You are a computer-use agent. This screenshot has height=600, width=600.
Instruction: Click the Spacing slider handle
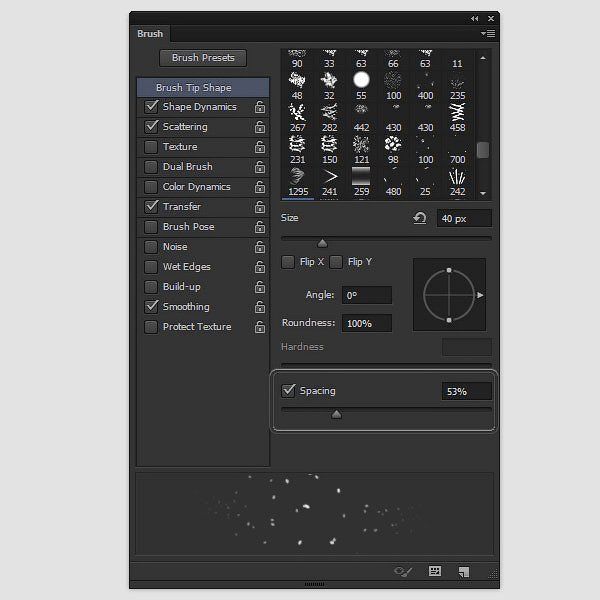[336, 414]
